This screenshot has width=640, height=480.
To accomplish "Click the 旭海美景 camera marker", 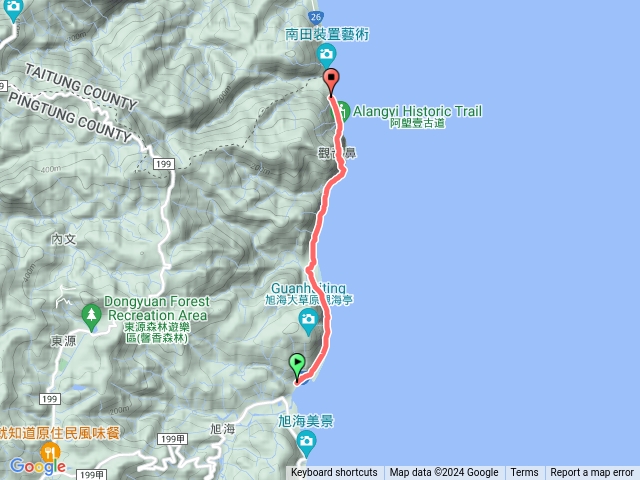I will pyautogui.click(x=306, y=444).
